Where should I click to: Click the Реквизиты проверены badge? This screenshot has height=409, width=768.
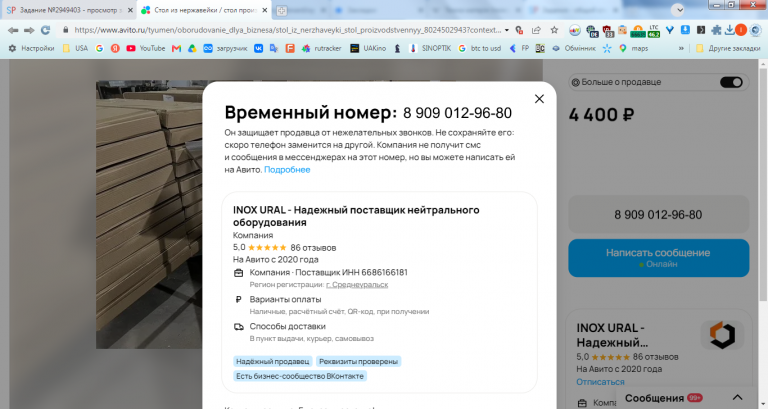(359, 361)
